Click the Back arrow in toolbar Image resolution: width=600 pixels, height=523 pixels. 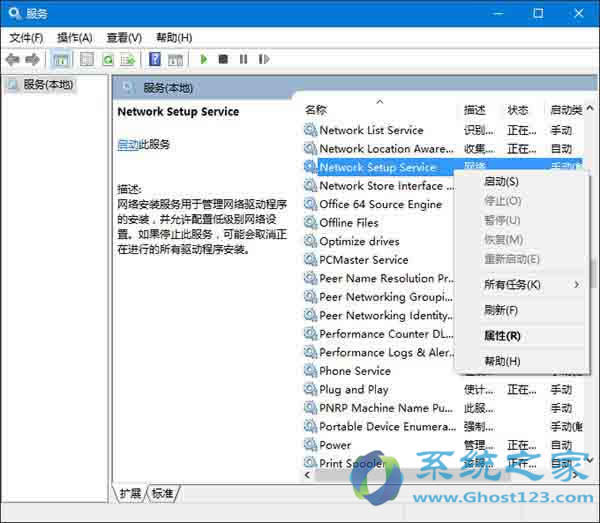[13, 60]
